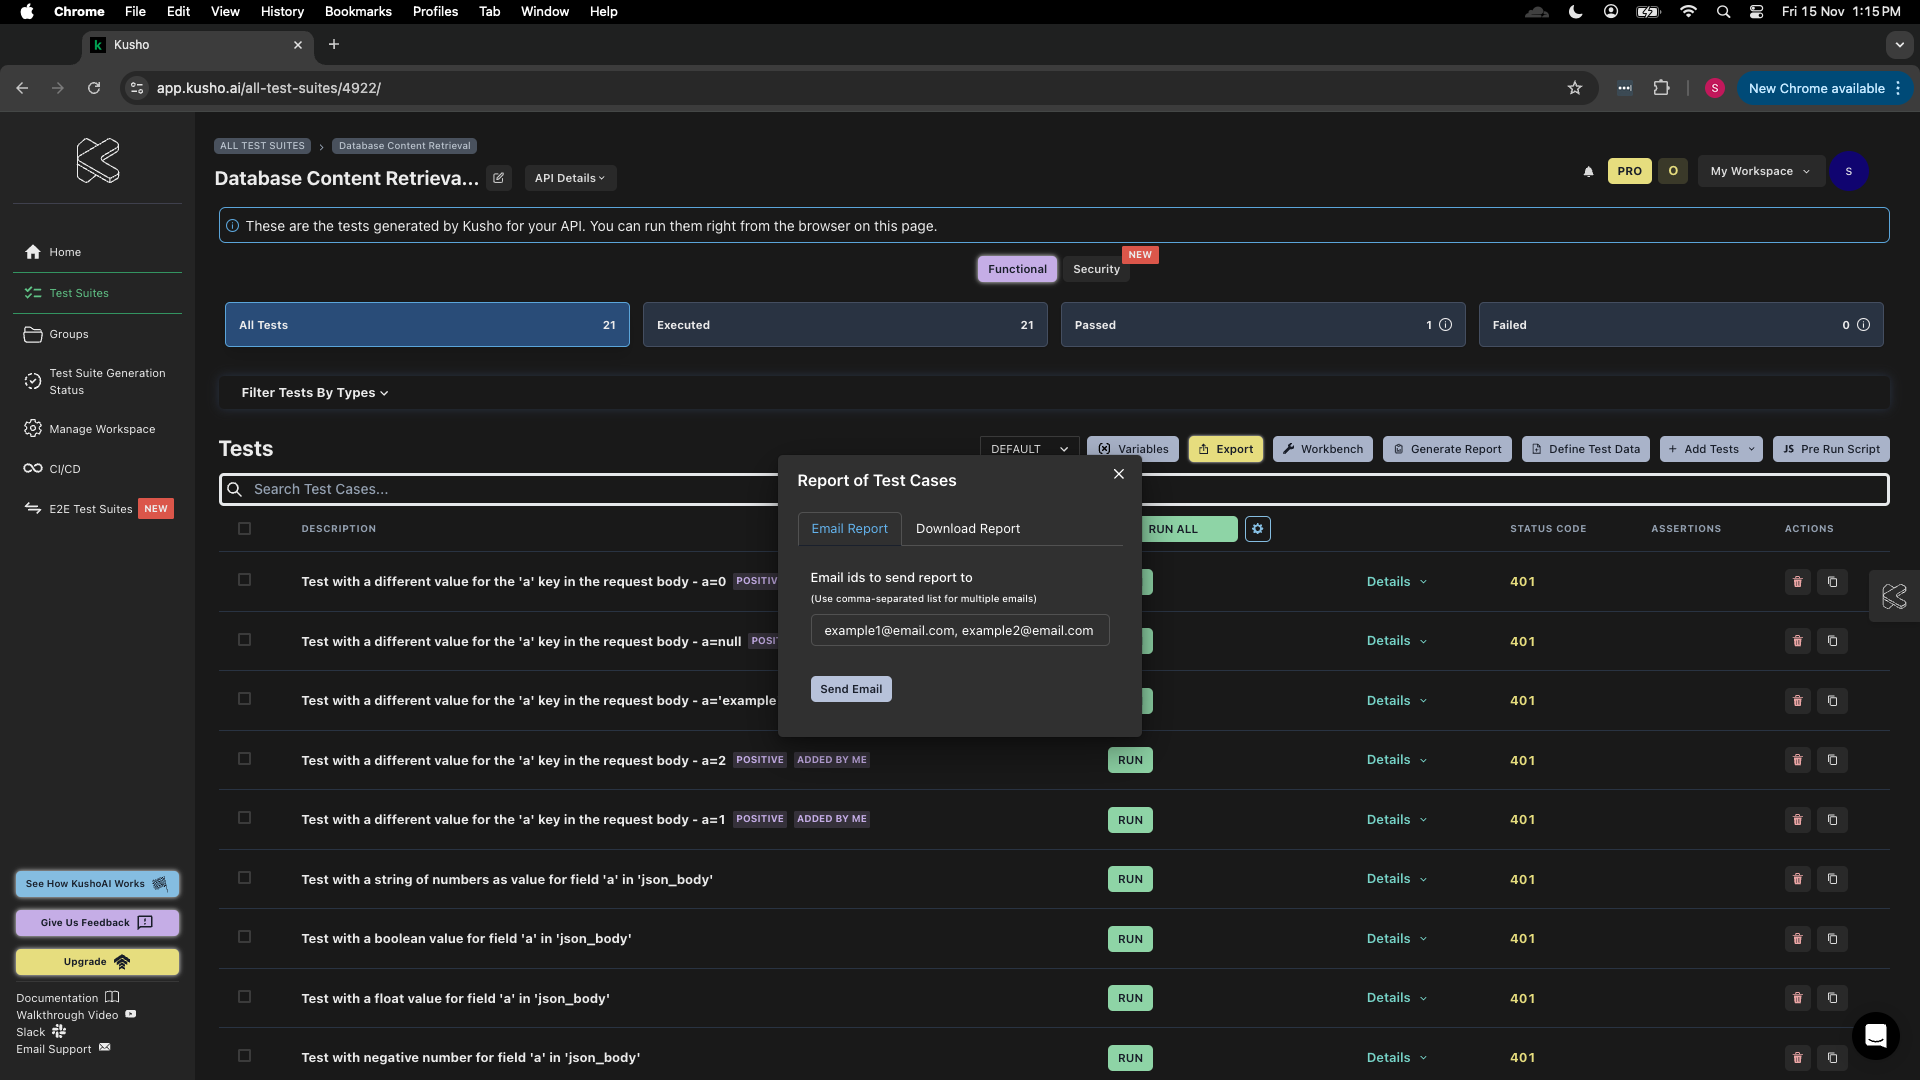Delete the a=null test case
The height and width of the screenshot is (1080, 1920).
tap(1797, 641)
